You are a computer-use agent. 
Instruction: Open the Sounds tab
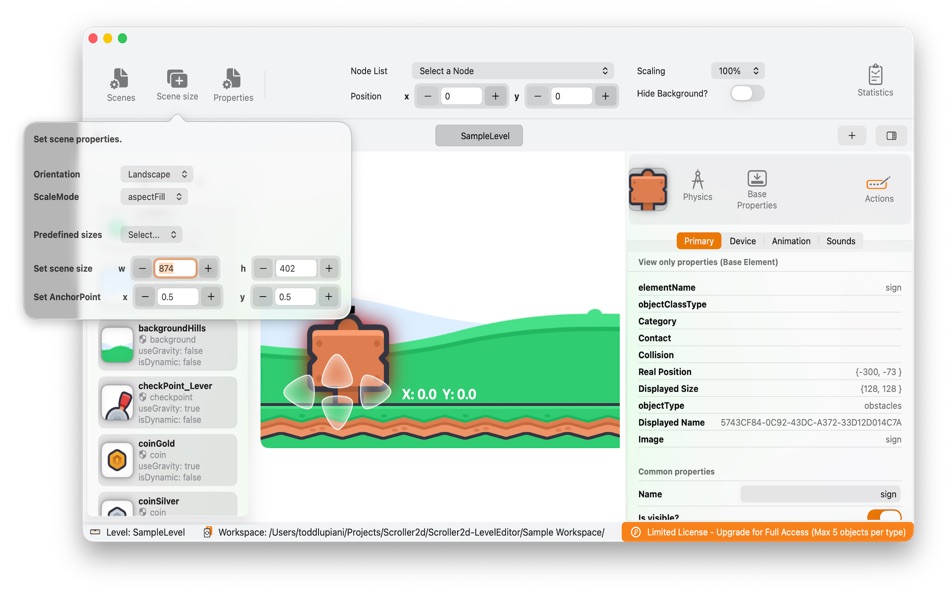click(841, 240)
